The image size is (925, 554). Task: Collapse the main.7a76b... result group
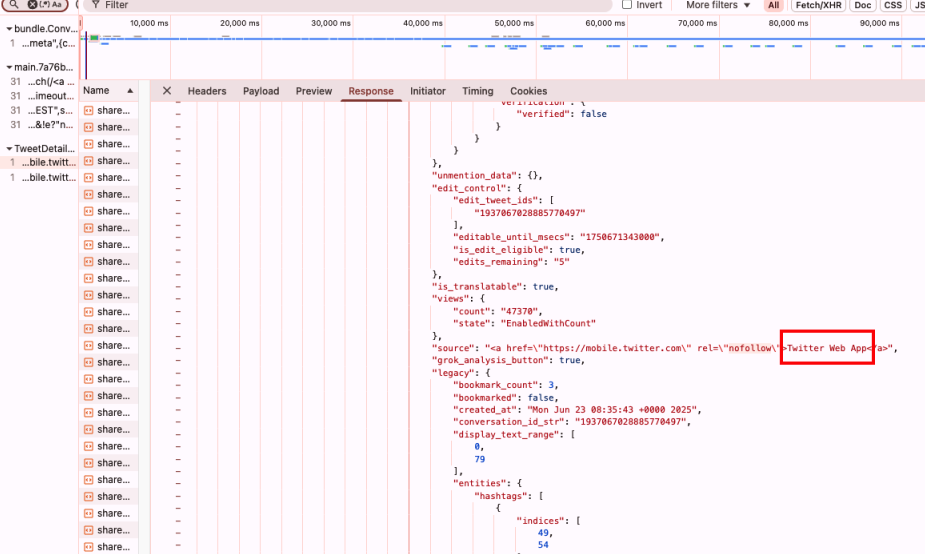pyautogui.click(x=9, y=67)
